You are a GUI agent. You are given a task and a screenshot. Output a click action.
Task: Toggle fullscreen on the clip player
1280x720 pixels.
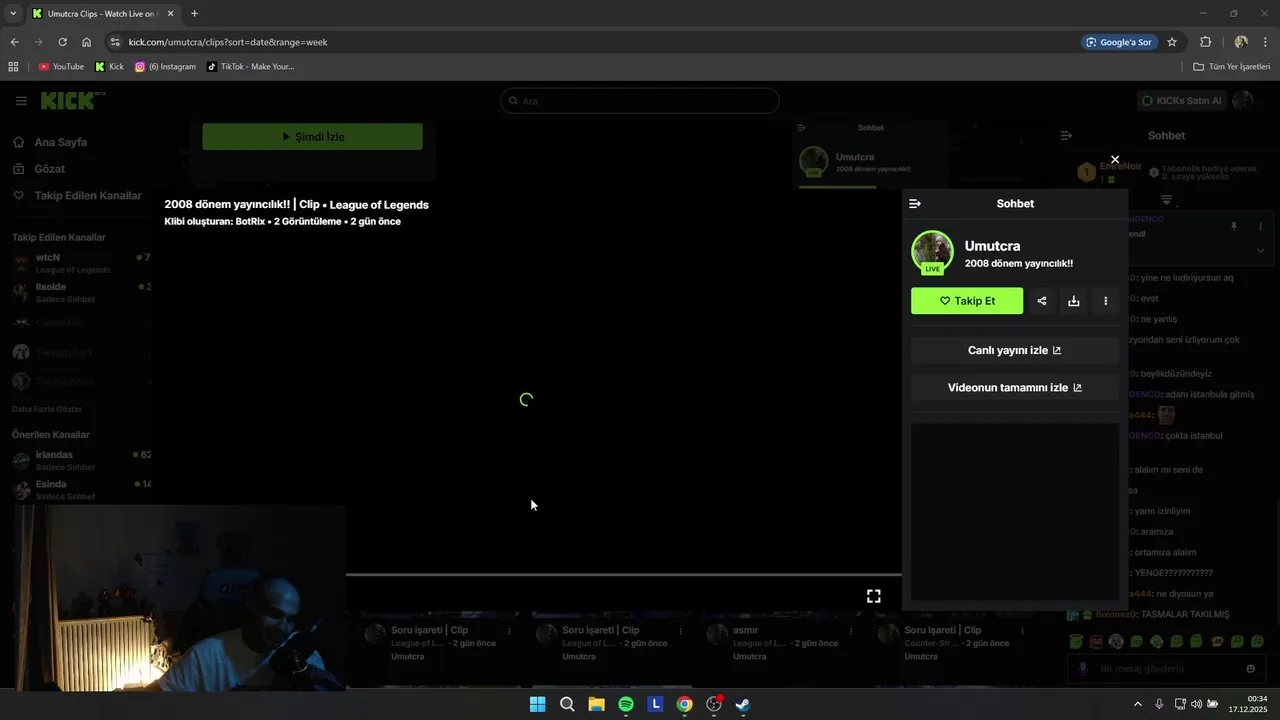pos(874,596)
